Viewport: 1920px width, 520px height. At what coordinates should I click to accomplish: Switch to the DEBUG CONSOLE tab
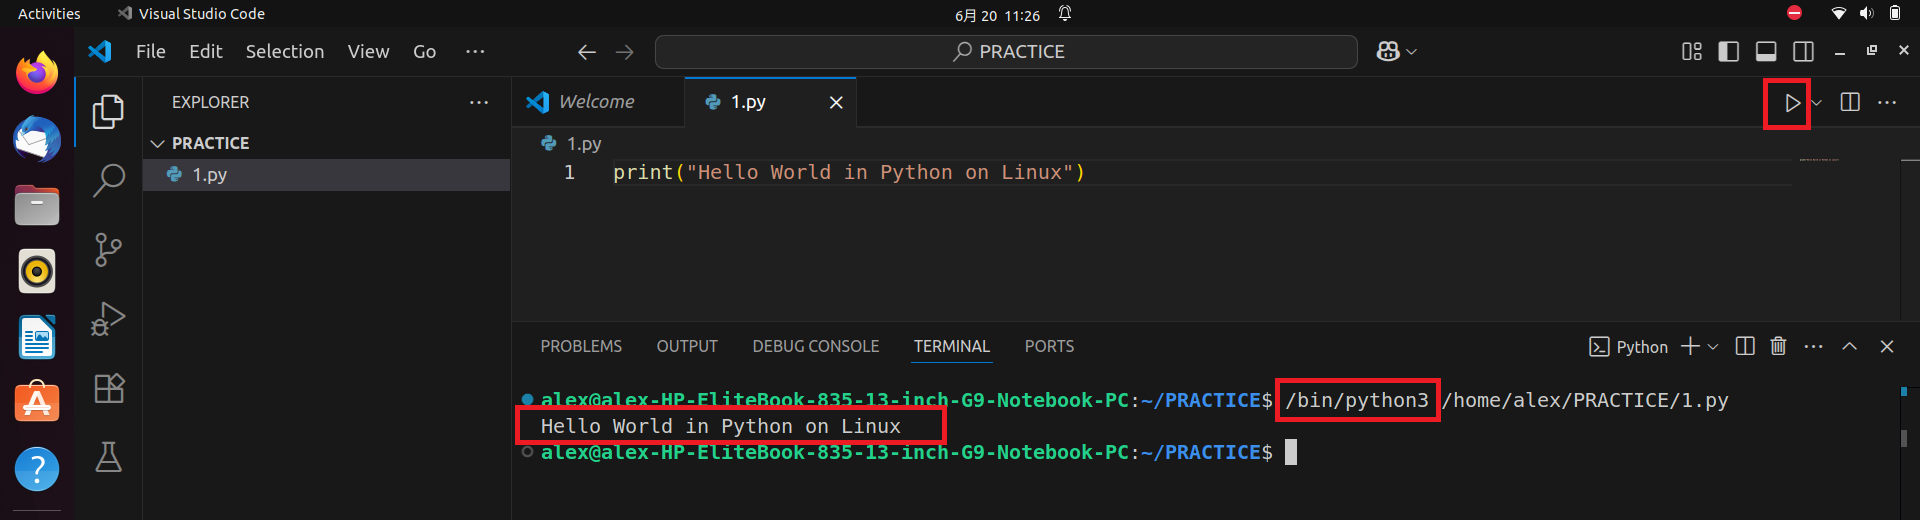816,346
